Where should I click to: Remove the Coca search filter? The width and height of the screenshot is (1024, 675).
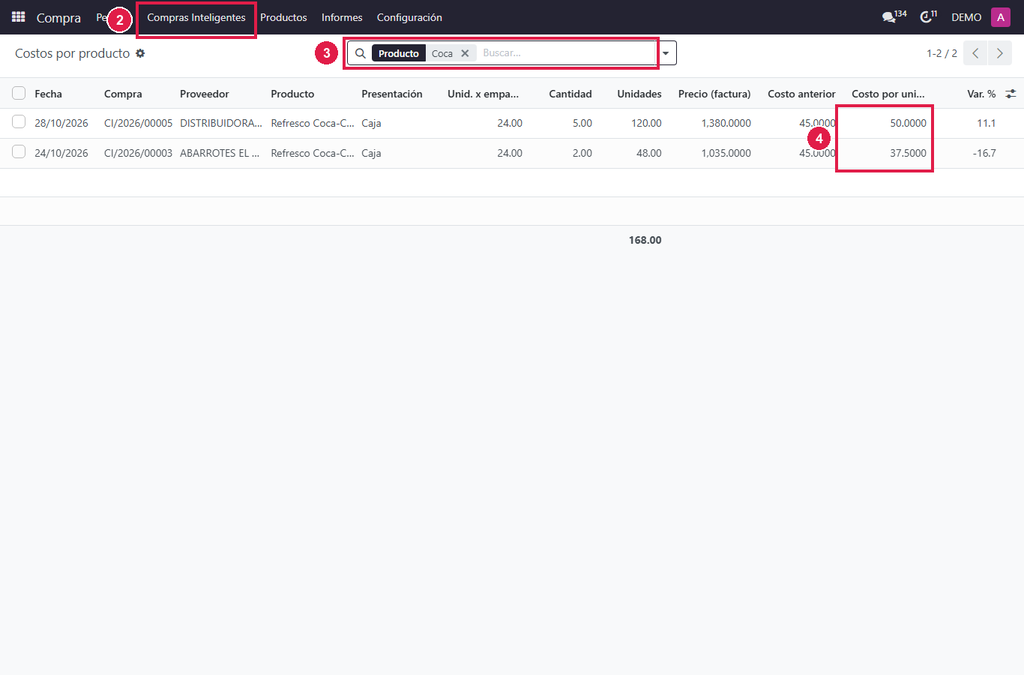465,54
